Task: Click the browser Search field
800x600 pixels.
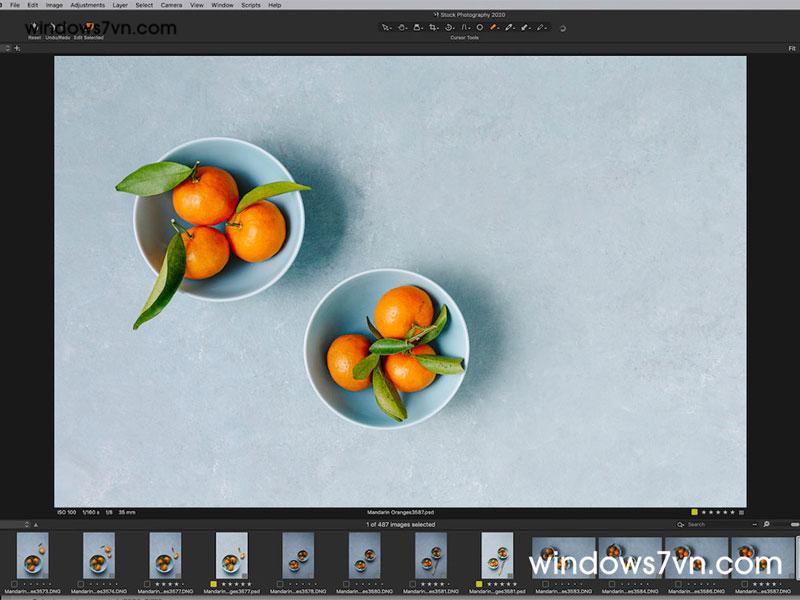Action: (x=714, y=524)
